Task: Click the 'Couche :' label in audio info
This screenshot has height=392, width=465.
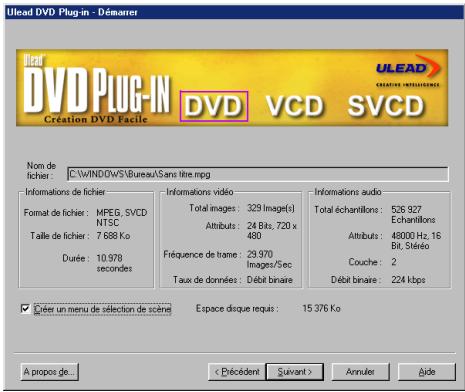Action: point(365,262)
